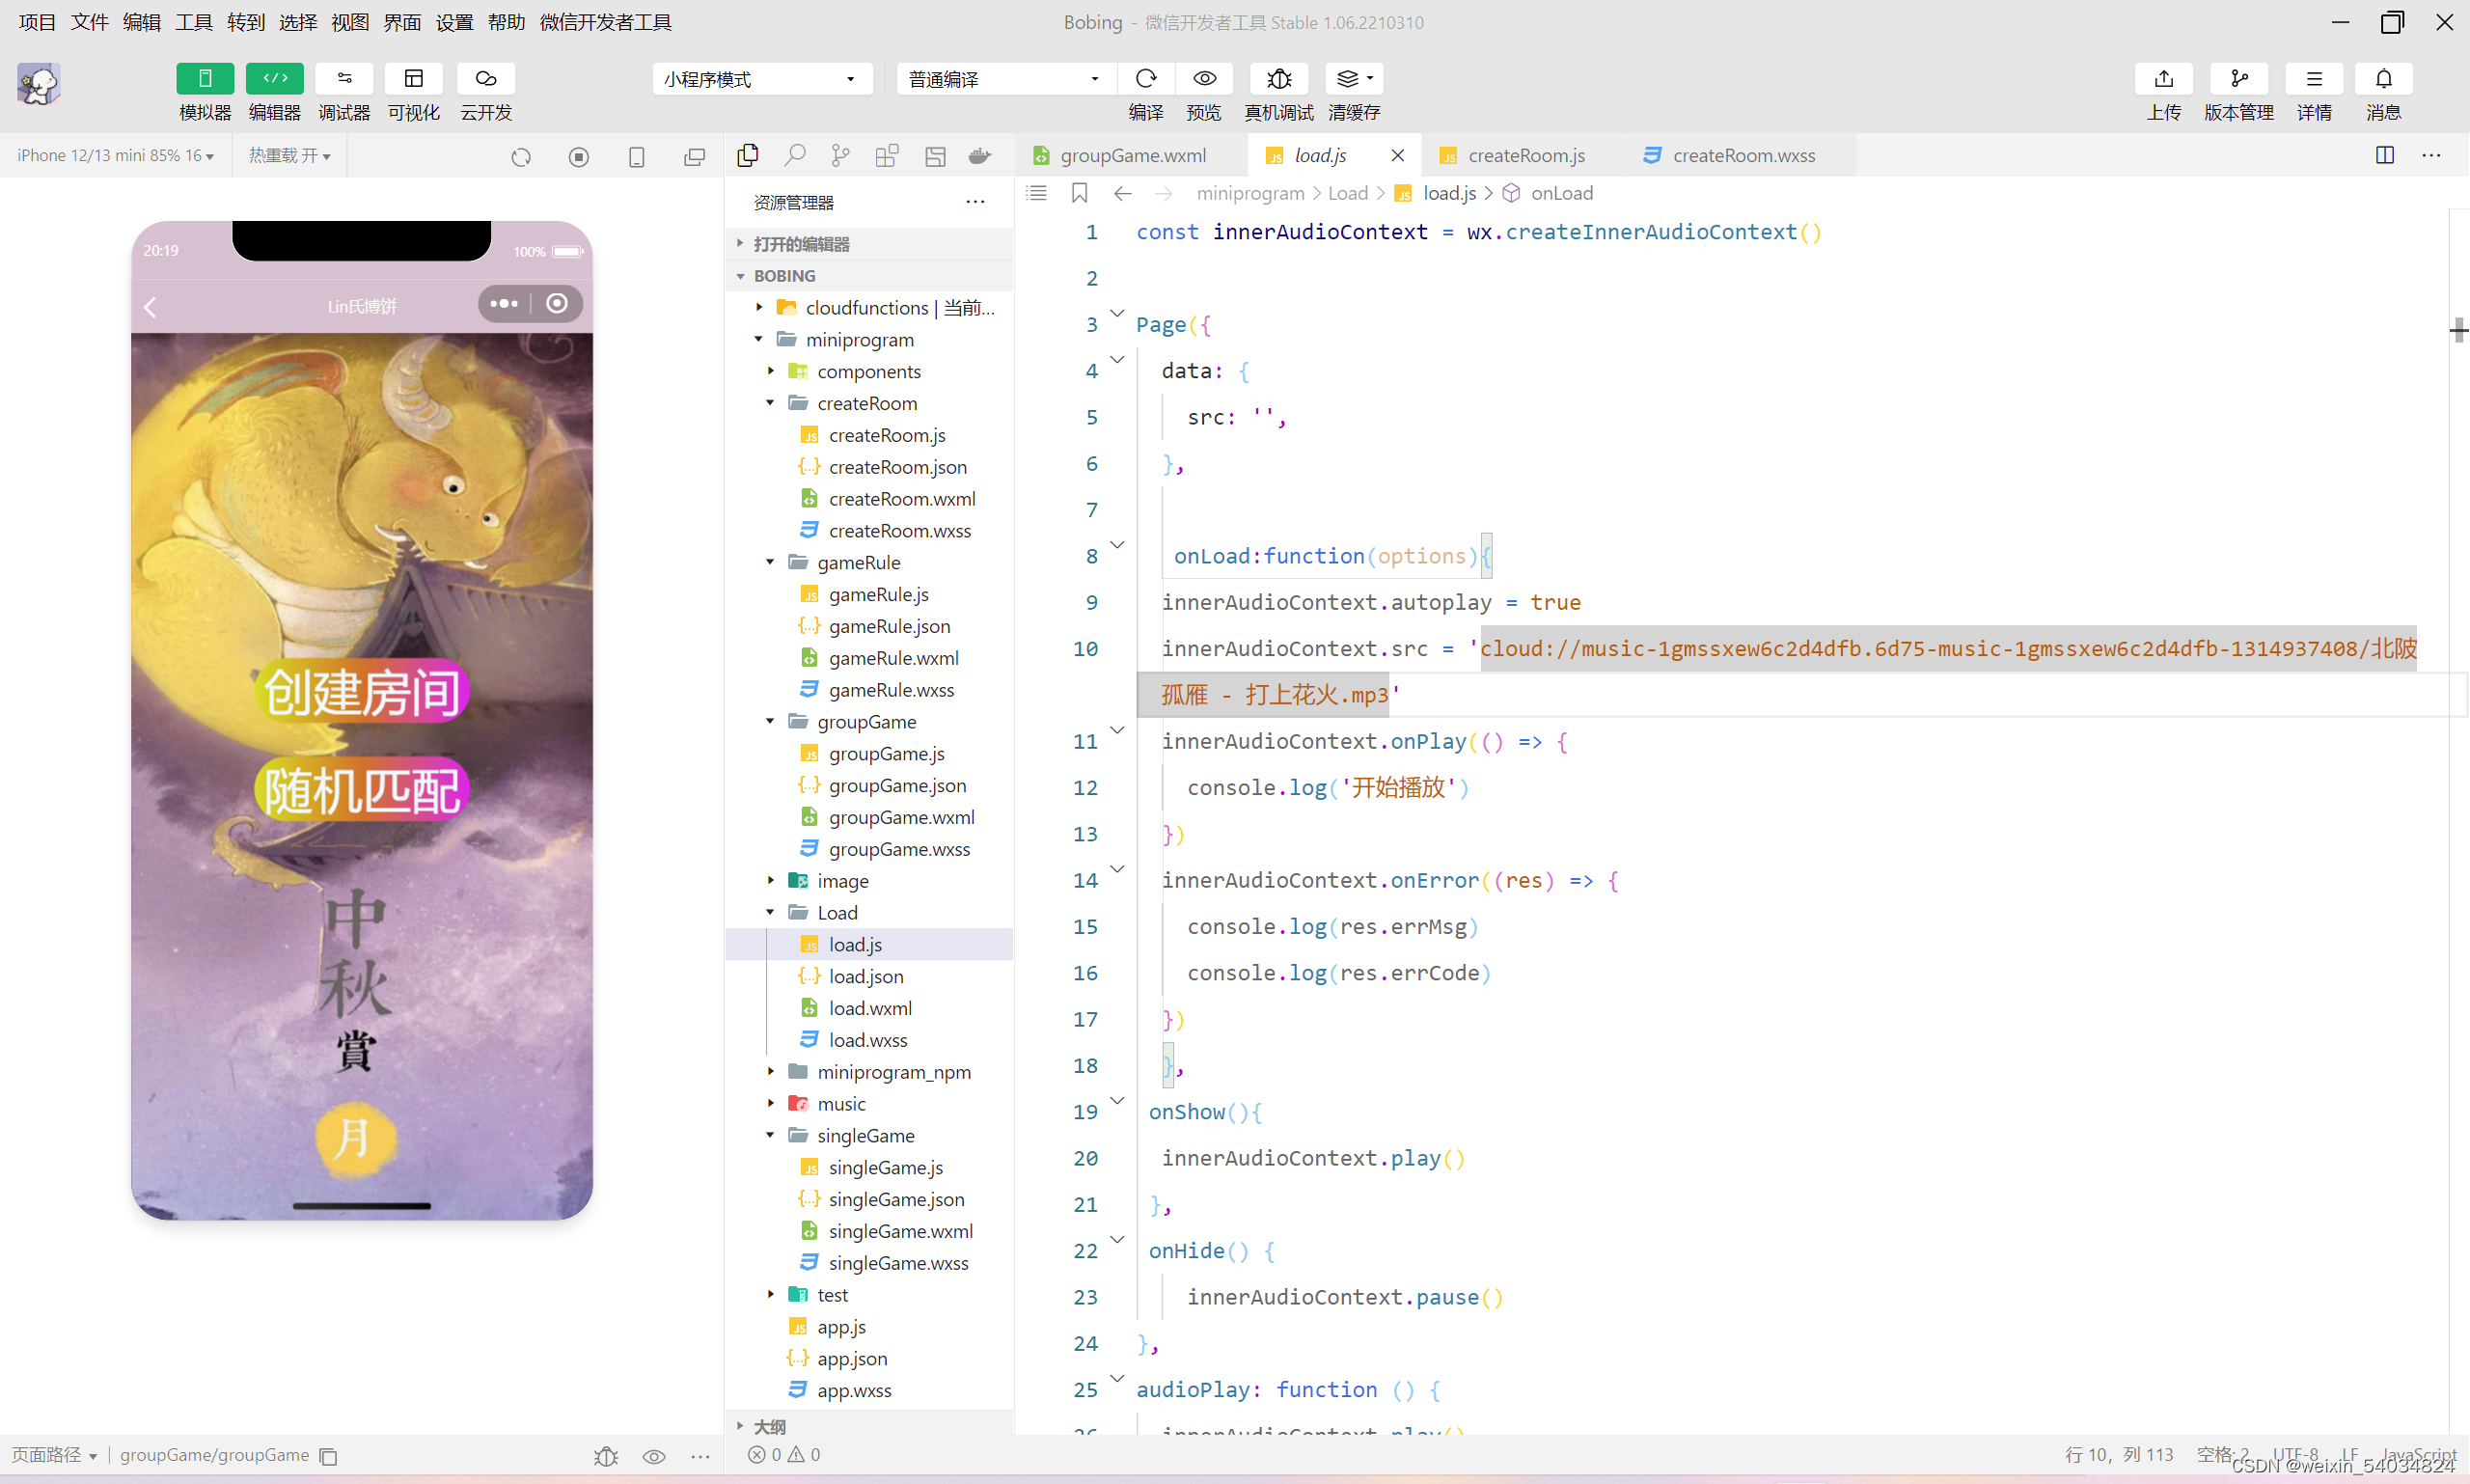The width and height of the screenshot is (2470, 1484).
Task: Collapse the createRoom folder
Action: [868, 403]
